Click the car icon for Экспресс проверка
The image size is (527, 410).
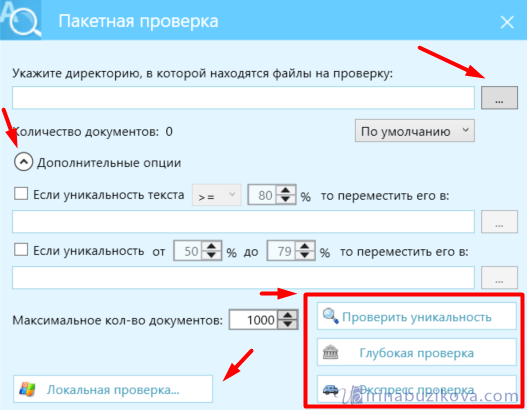coord(331,390)
